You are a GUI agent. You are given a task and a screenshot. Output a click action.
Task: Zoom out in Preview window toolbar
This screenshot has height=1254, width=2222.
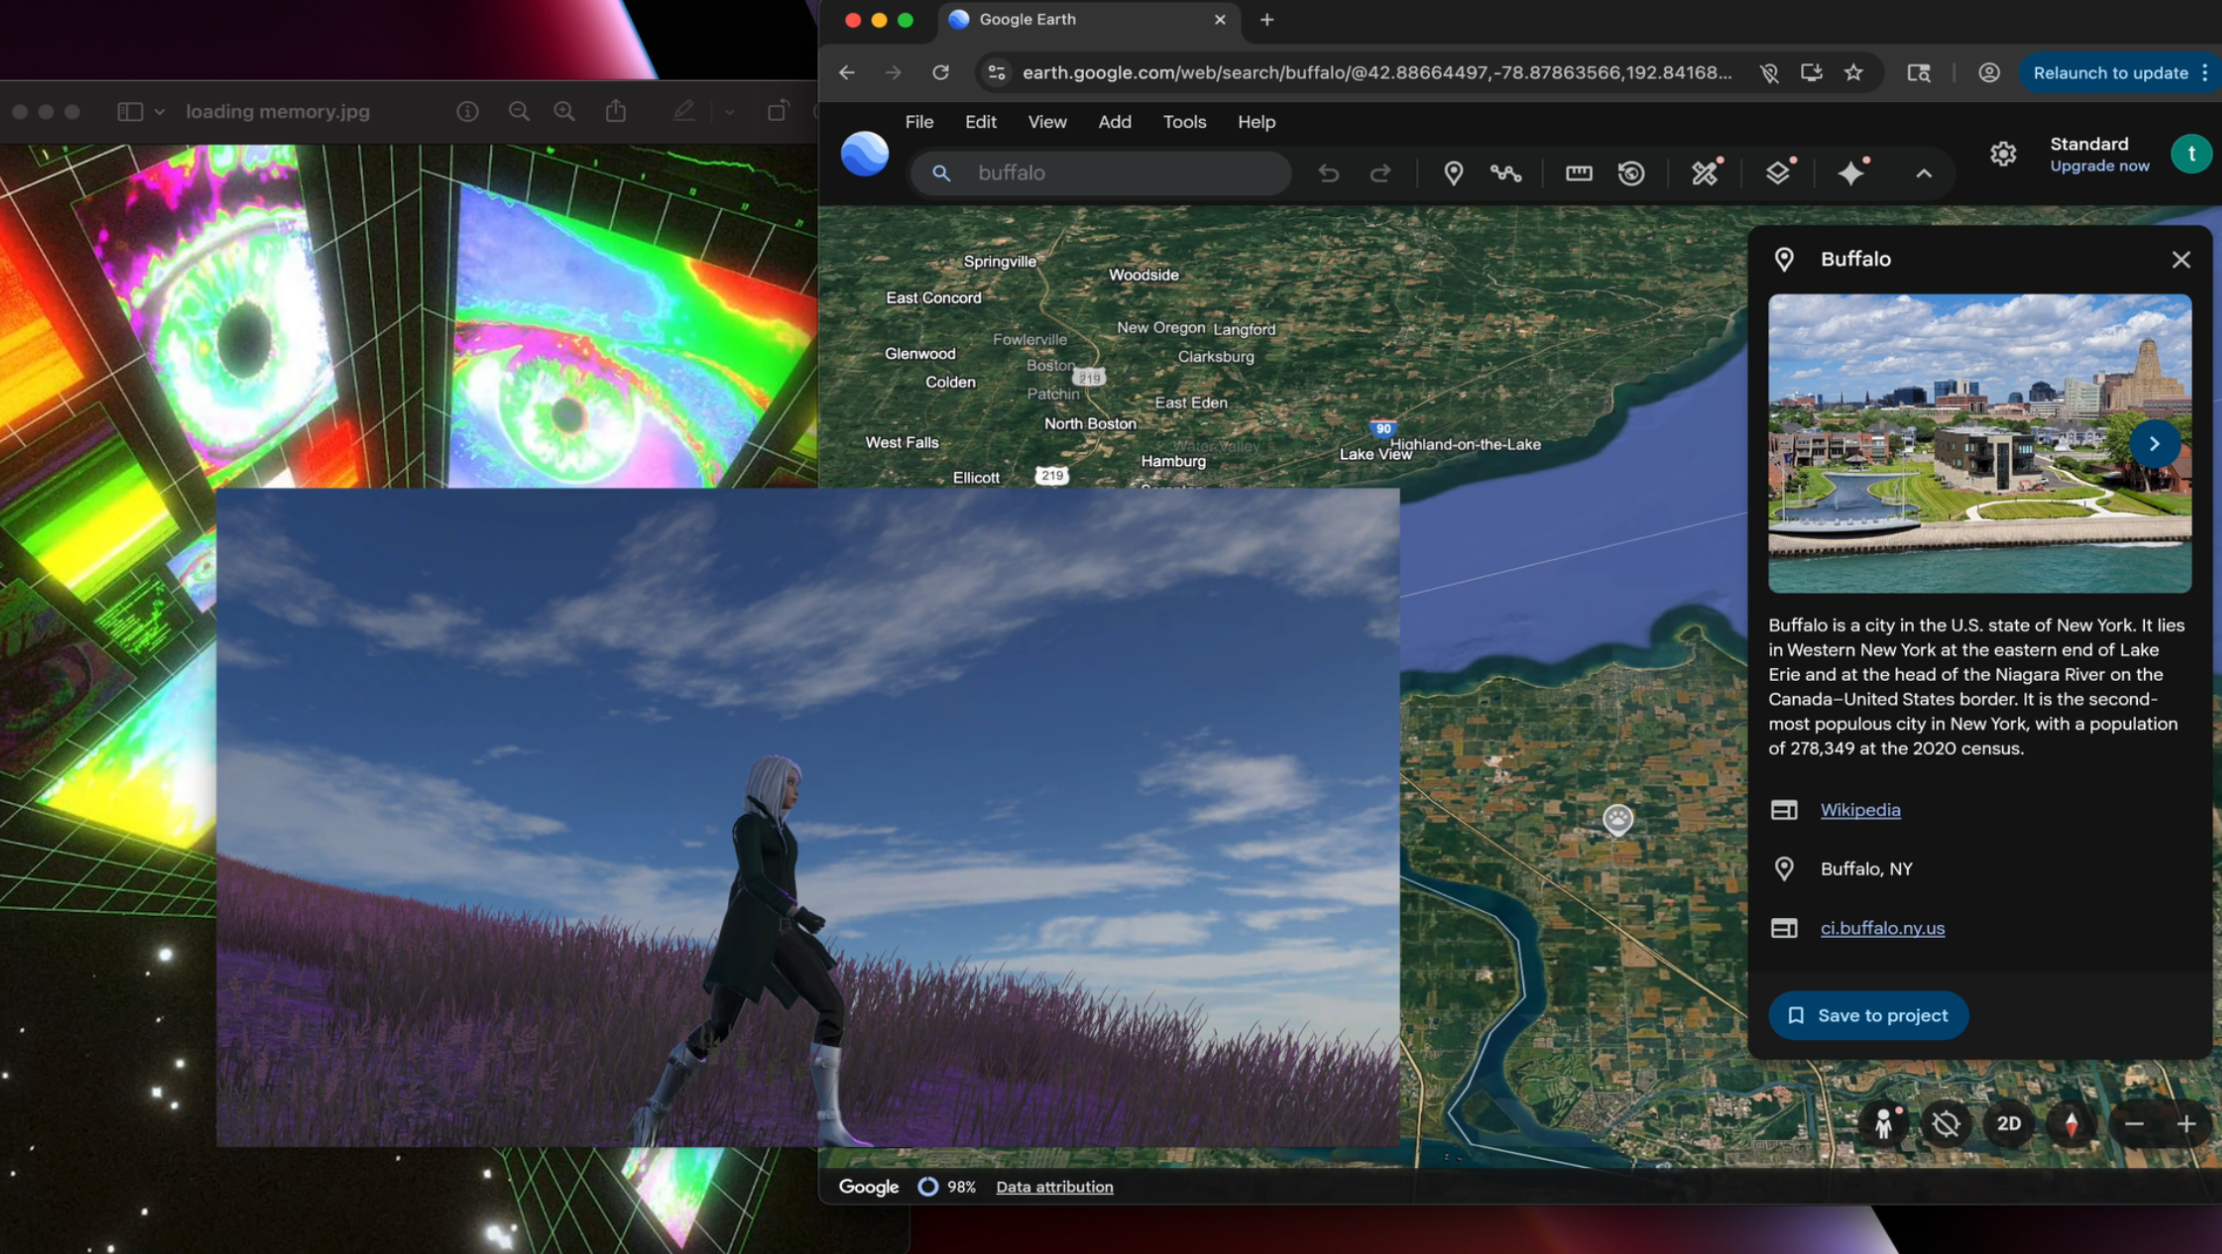(x=518, y=111)
